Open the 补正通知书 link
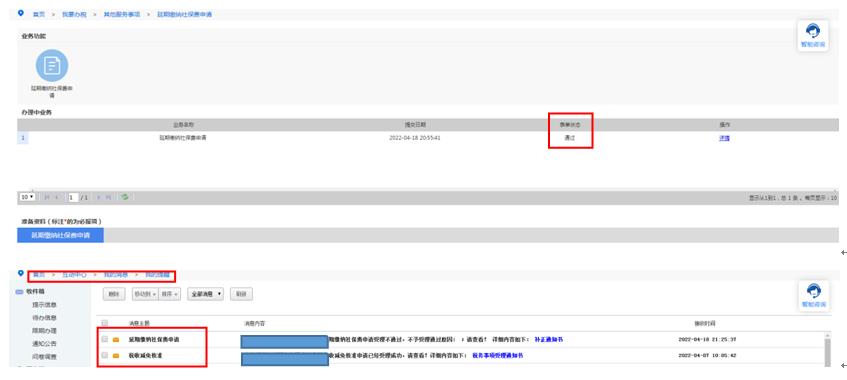847x380 pixels. coord(549,339)
